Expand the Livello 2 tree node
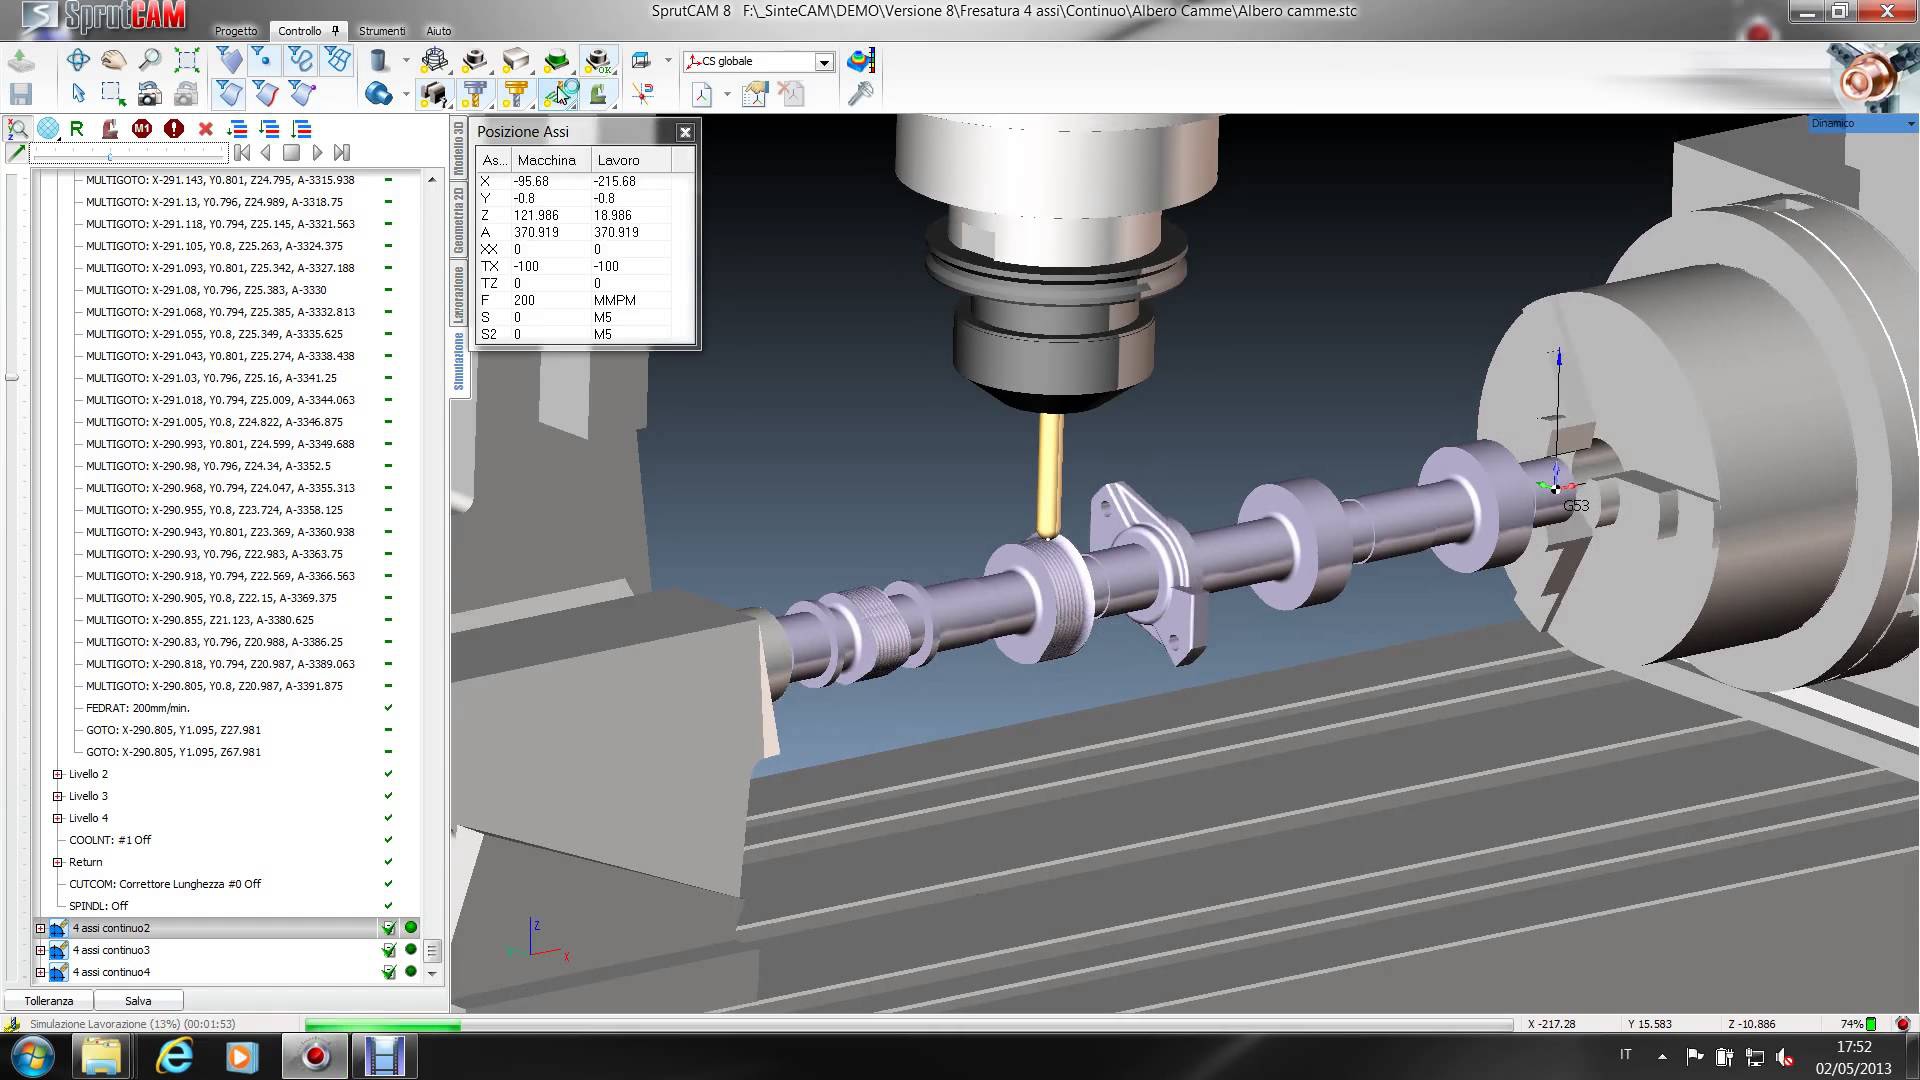 (x=57, y=774)
